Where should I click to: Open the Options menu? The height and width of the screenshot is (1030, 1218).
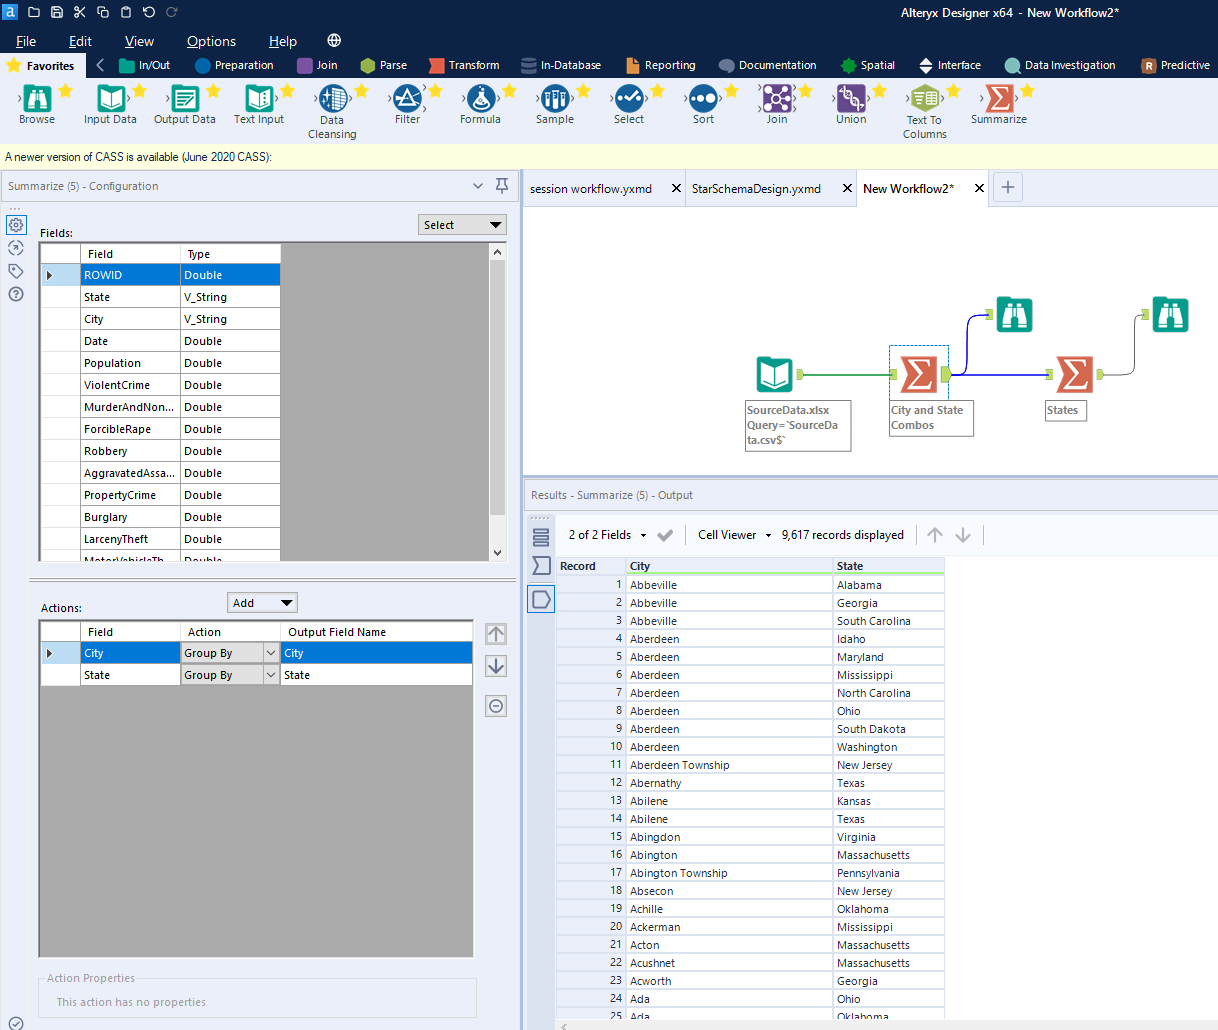coord(211,41)
